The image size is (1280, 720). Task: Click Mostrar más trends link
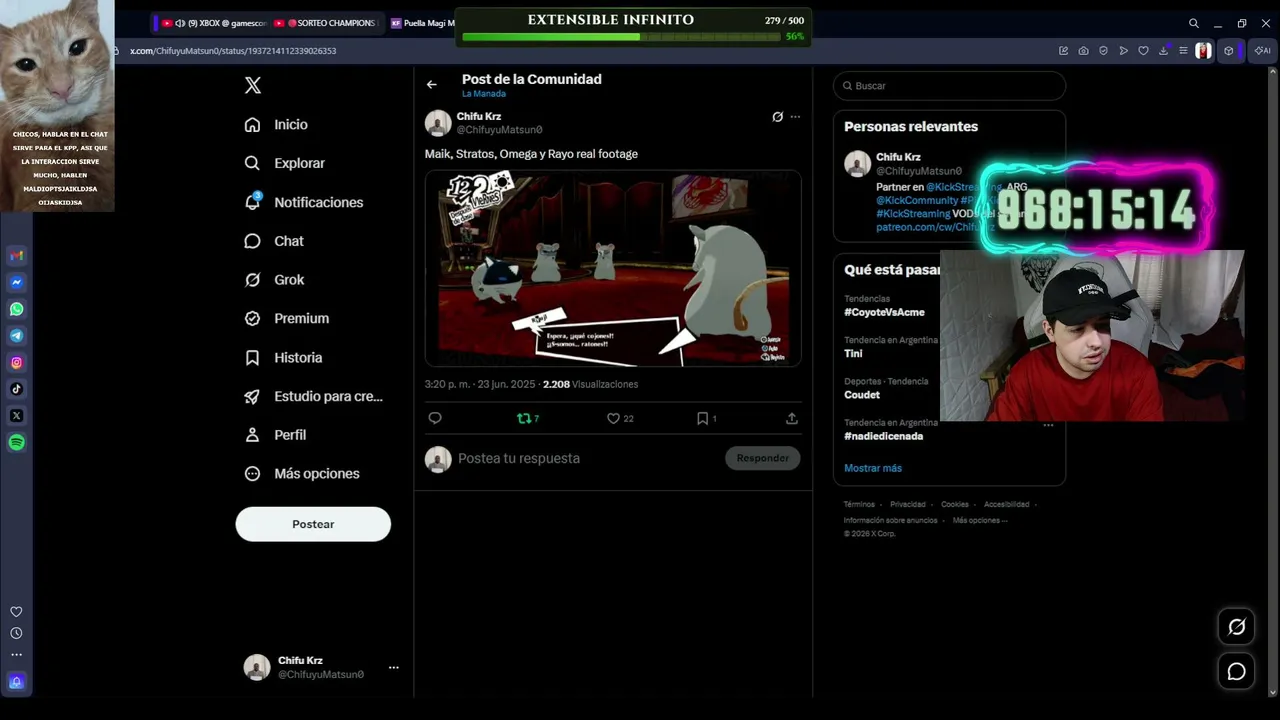(873, 468)
